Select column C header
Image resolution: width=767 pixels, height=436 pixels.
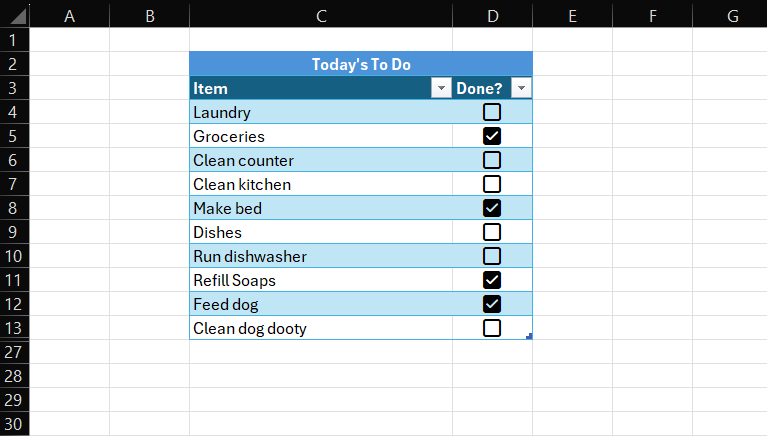click(320, 15)
